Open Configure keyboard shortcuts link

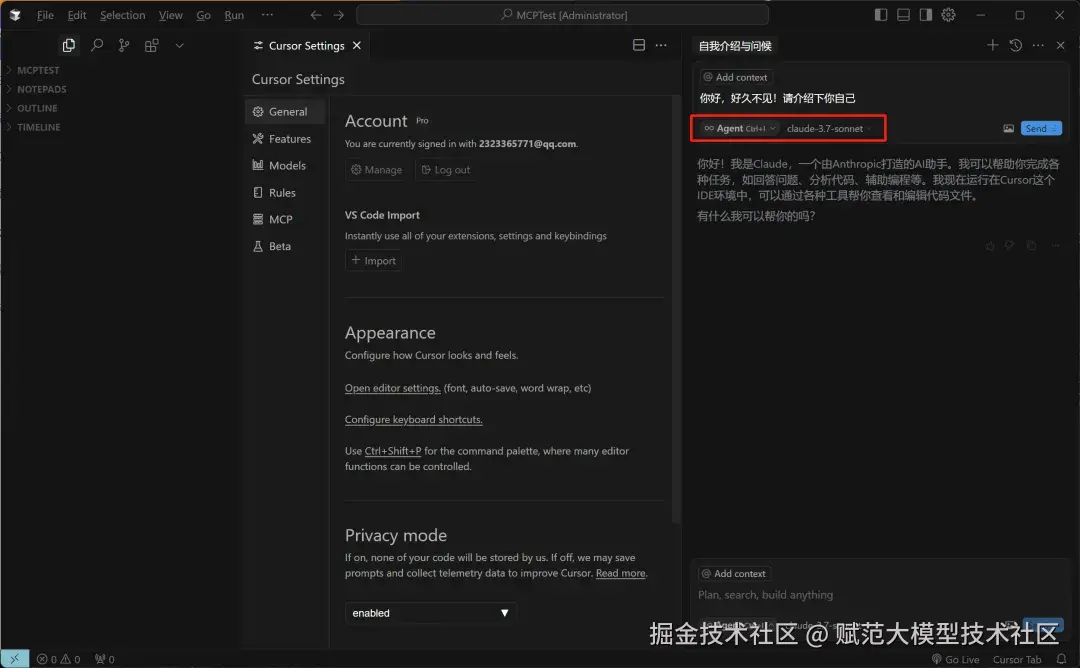[413, 419]
